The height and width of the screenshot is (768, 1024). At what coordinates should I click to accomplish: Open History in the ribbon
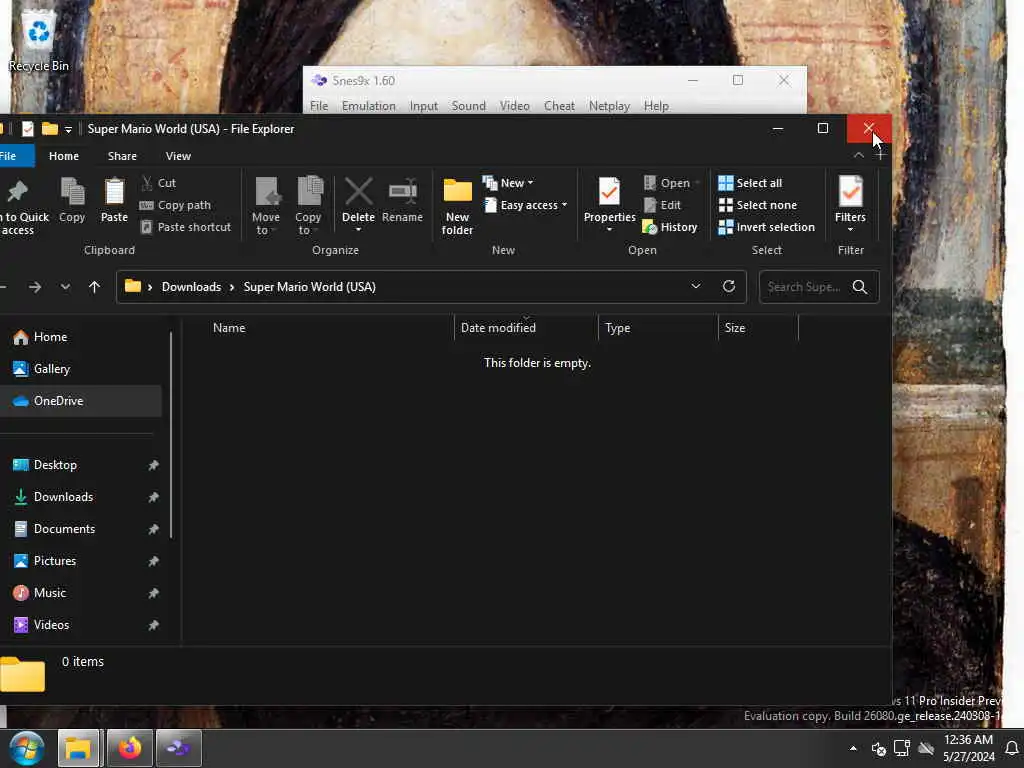pos(670,227)
